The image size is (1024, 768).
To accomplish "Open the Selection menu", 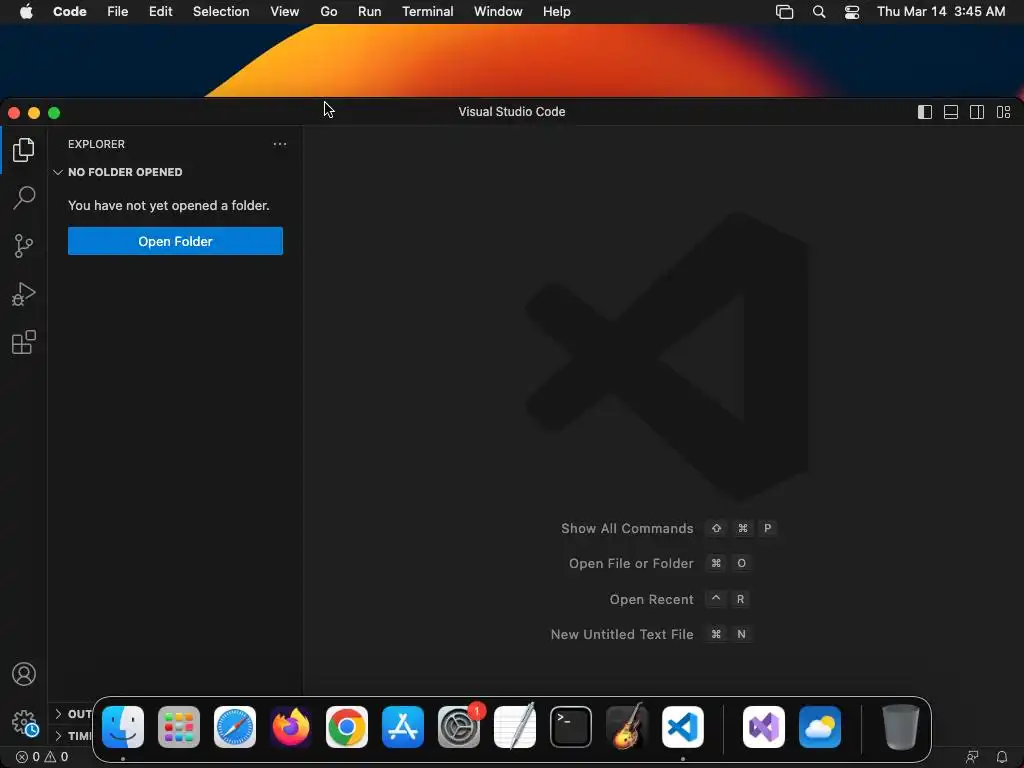I will (x=221, y=12).
